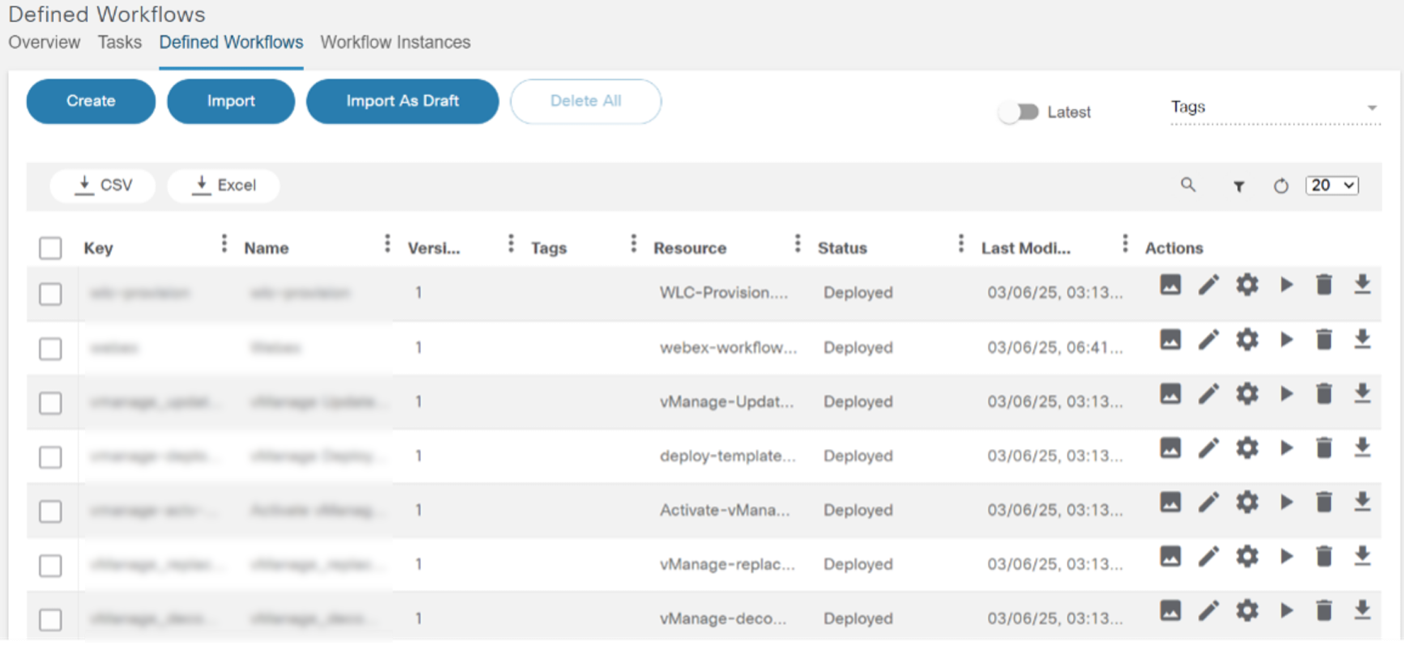Export table using the CSV button
Image resolution: width=1404 pixels, height=645 pixels.
103,185
